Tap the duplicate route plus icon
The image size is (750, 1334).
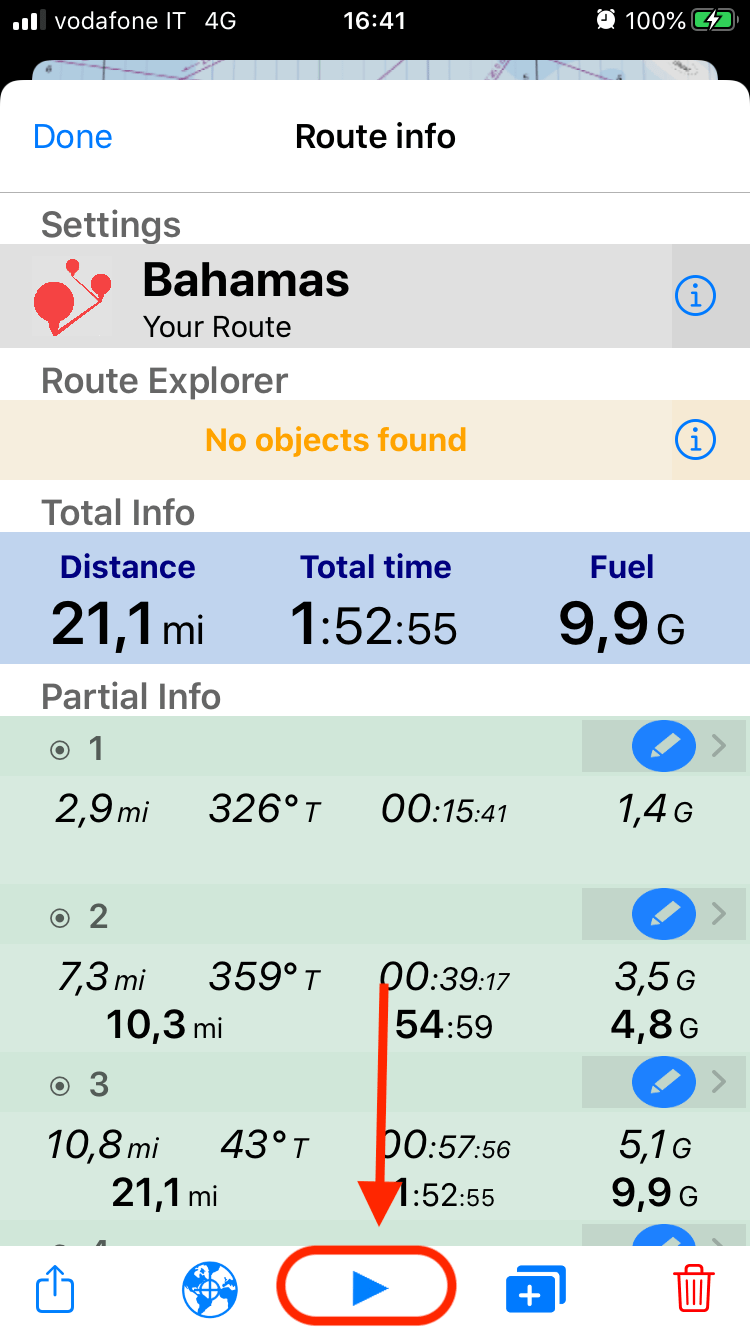click(x=536, y=1289)
